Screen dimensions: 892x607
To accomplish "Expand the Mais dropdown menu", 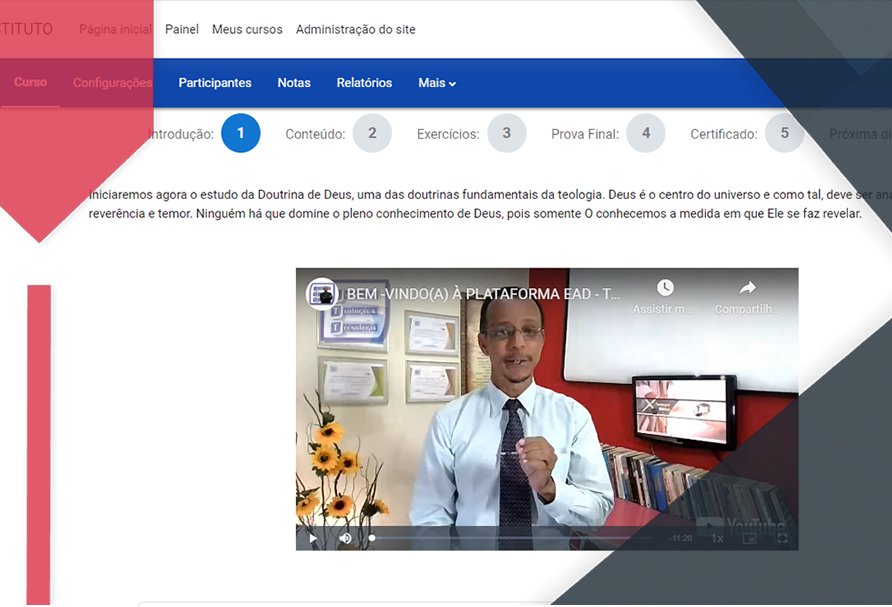I will 437,83.
